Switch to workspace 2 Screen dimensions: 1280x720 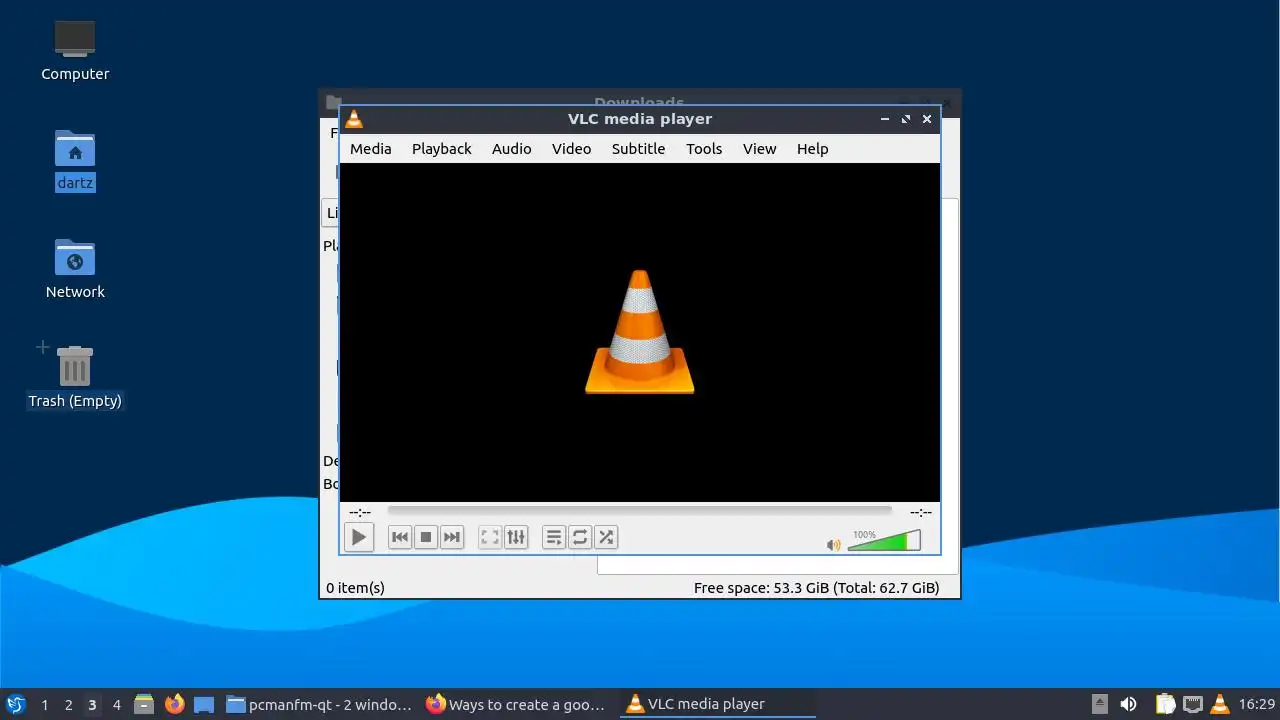[x=68, y=704]
